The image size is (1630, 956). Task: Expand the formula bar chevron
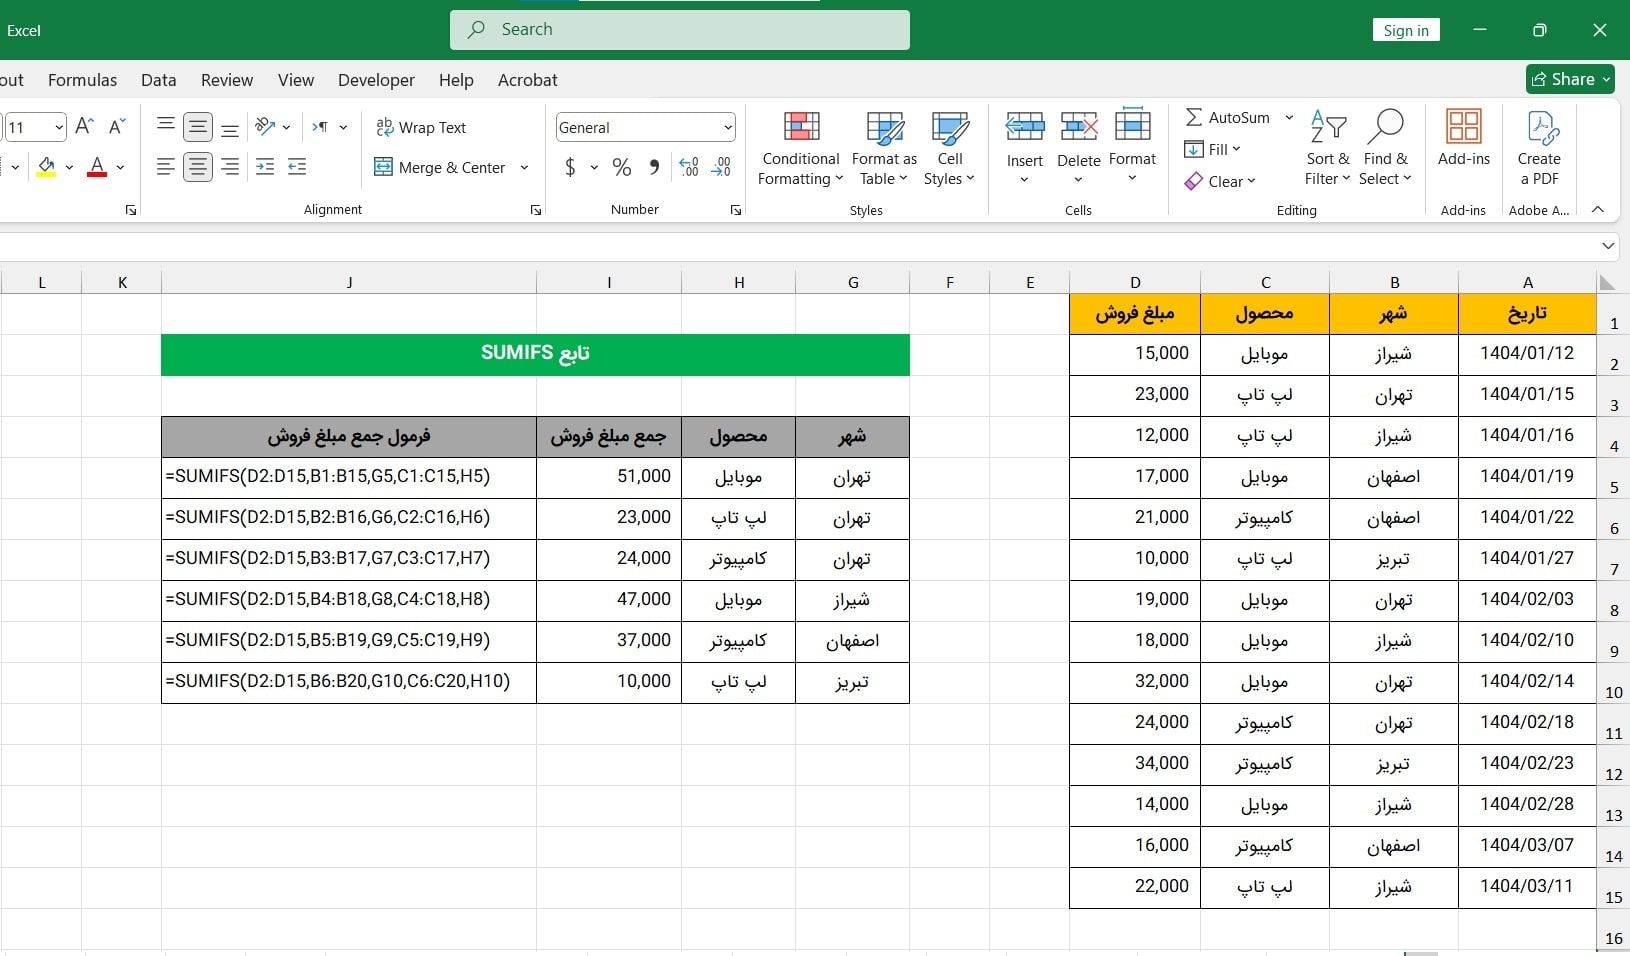tap(1608, 246)
